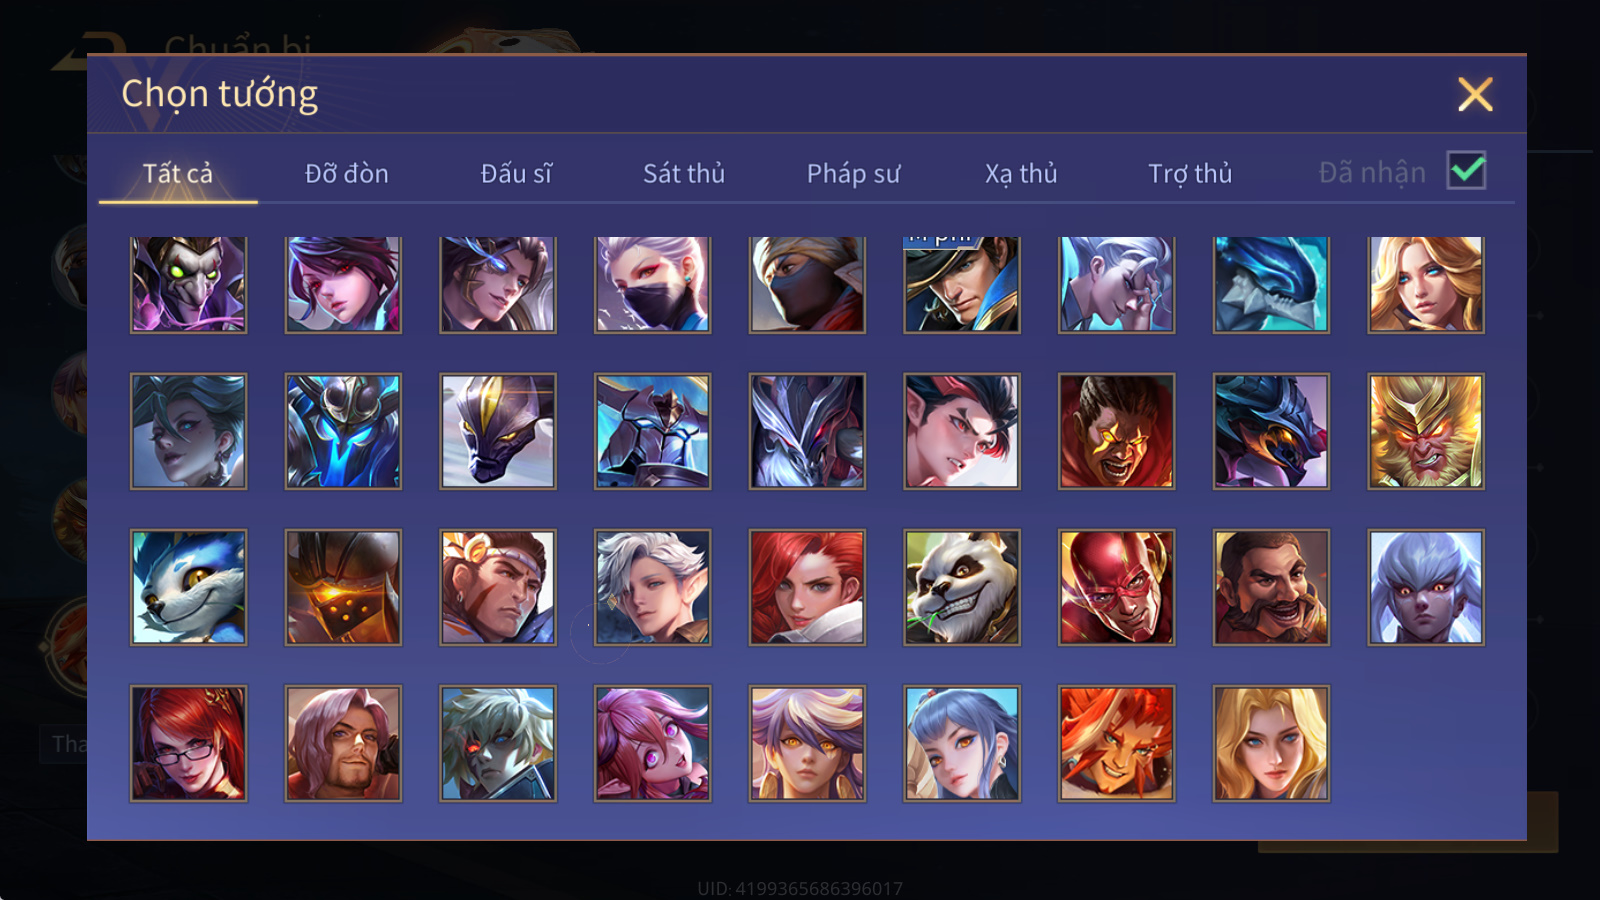This screenshot has width=1600, height=900.
Task: Select the bearded mustache man hero portrait
Action: pyautogui.click(x=1271, y=587)
